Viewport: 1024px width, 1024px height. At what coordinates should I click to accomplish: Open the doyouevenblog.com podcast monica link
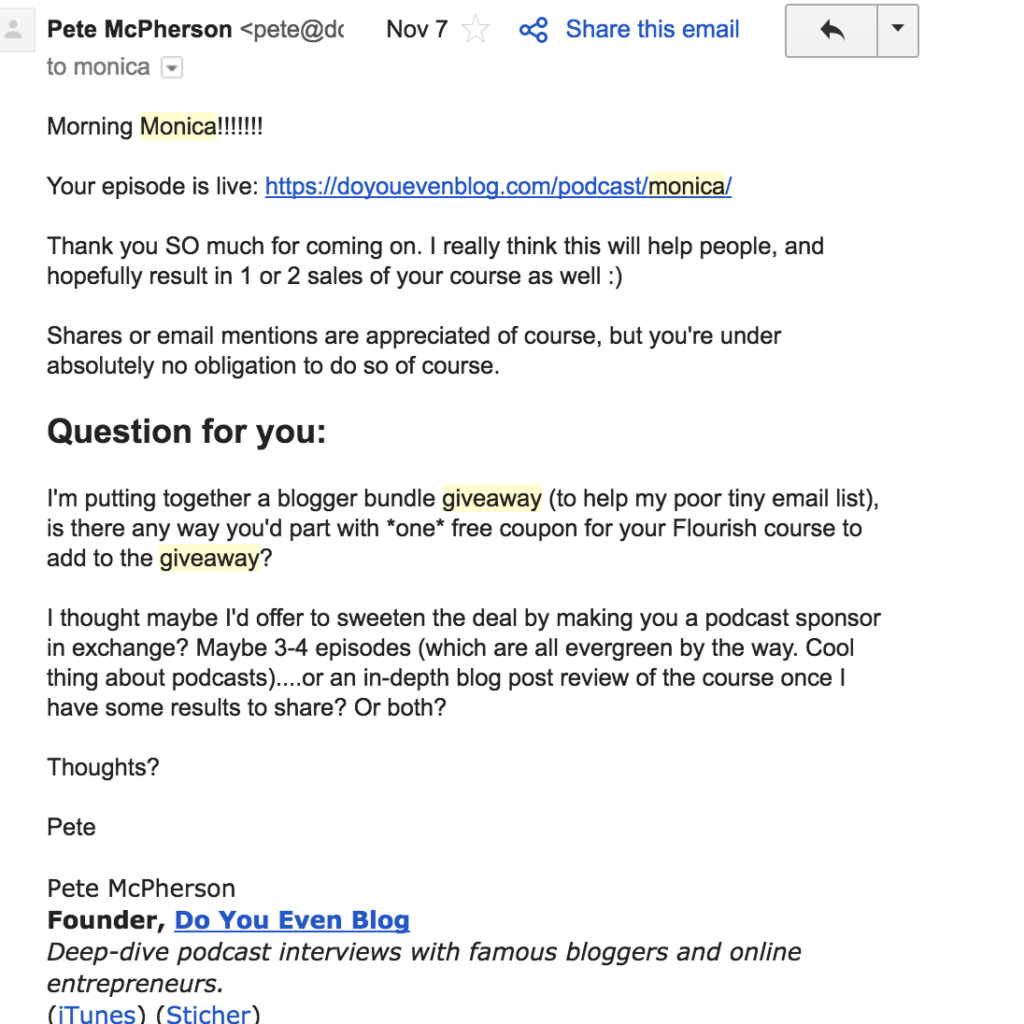(498, 187)
